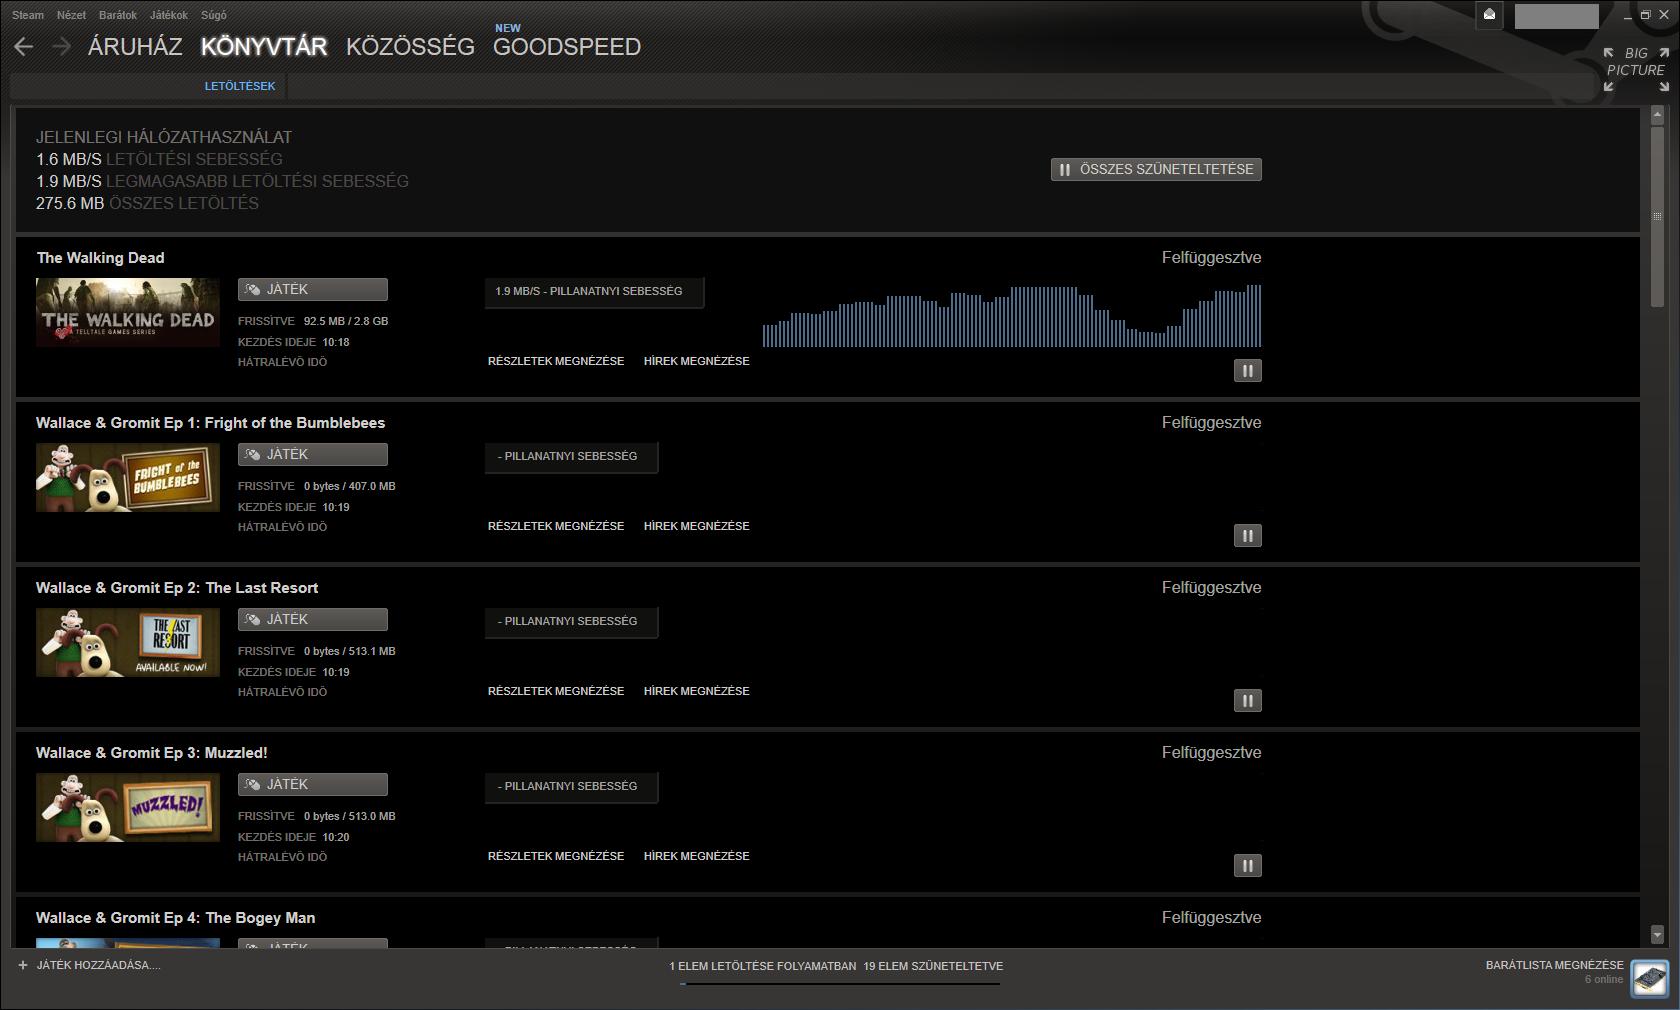Screen dimensions: 1680x1010
Task: Click Wallace & Gromit Ep 2 title
Action: click(177, 588)
